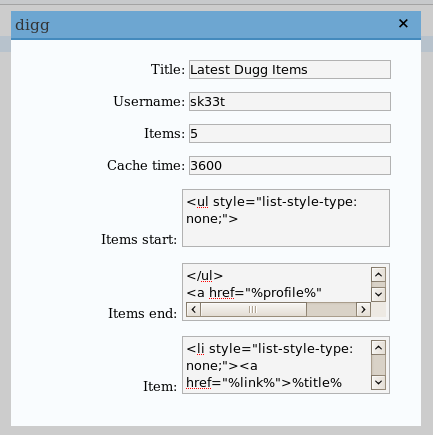Click inside the Items start textarea
Screen dimensions: 433x435
(286, 218)
